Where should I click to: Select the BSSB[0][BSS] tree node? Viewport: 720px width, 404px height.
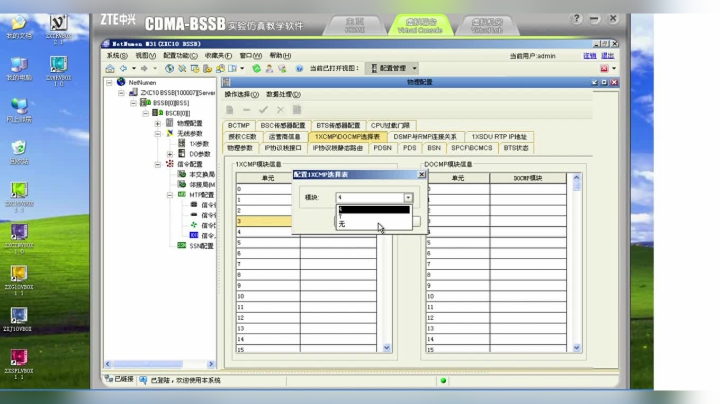171,103
